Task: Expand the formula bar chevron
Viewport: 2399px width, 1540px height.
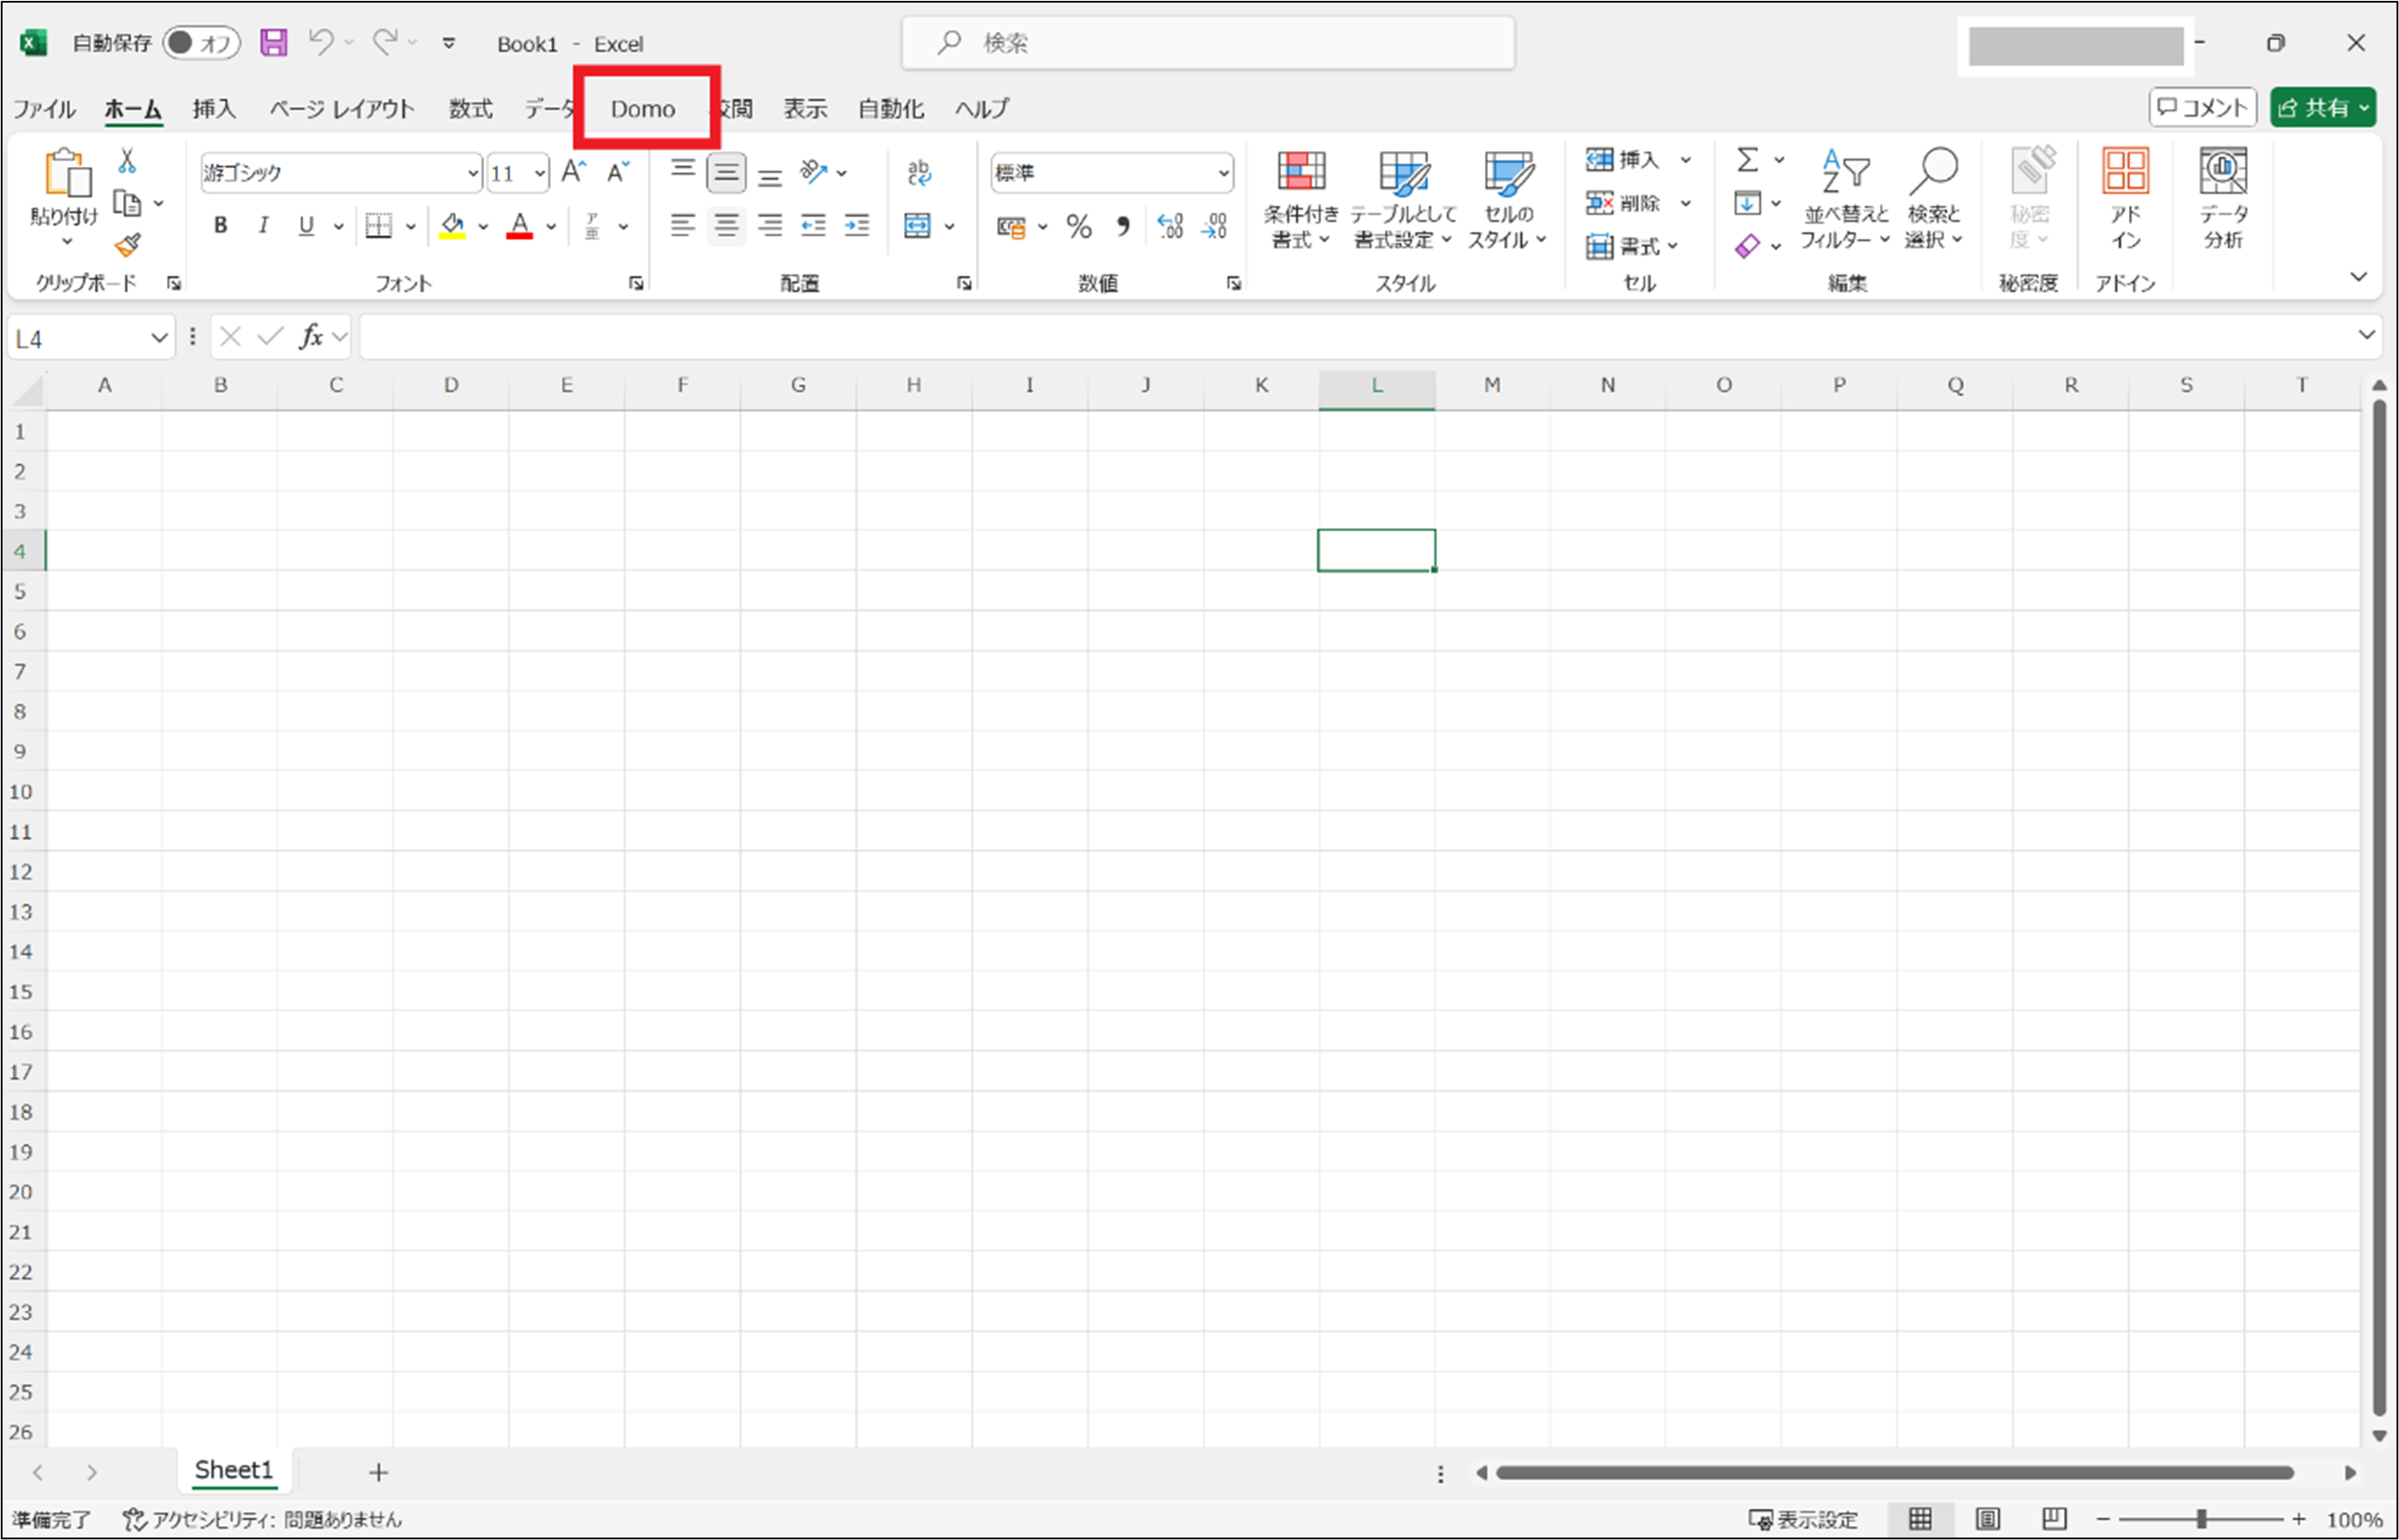Action: tap(2366, 335)
